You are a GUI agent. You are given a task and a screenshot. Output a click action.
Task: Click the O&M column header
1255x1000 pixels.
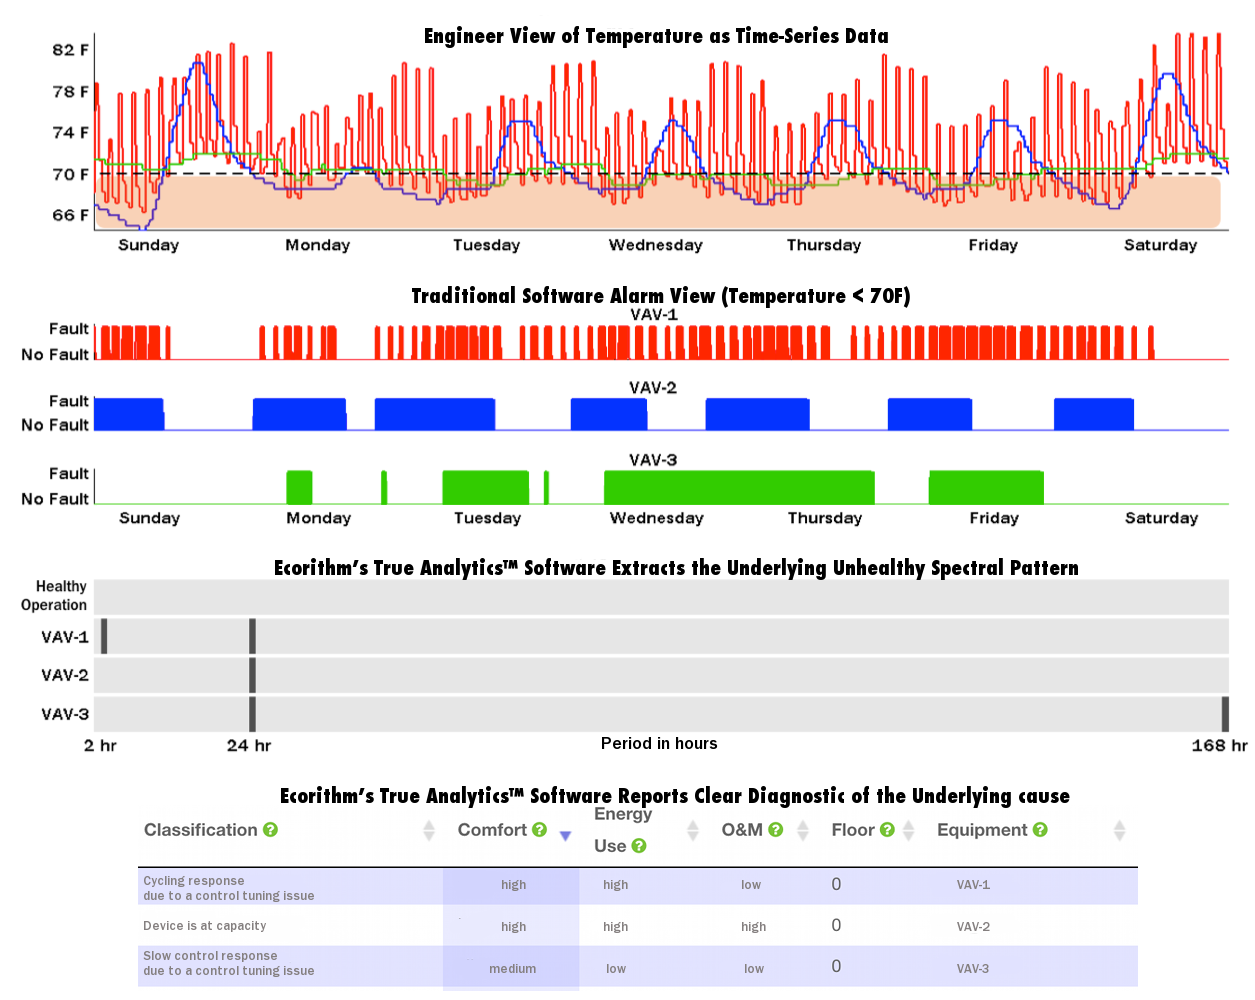pyautogui.click(x=742, y=830)
